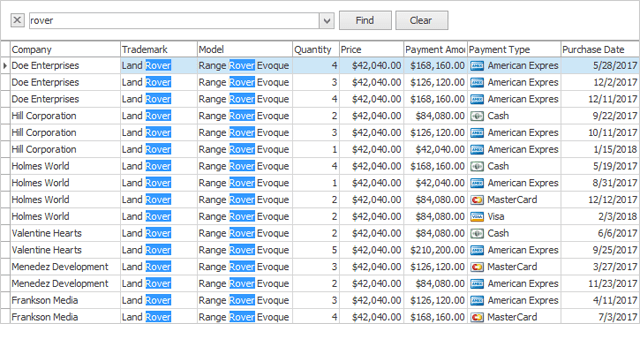The image size is (640, 360).
Task: Click American Express icon in 12/11/2017 row
Action: [477, 99]
